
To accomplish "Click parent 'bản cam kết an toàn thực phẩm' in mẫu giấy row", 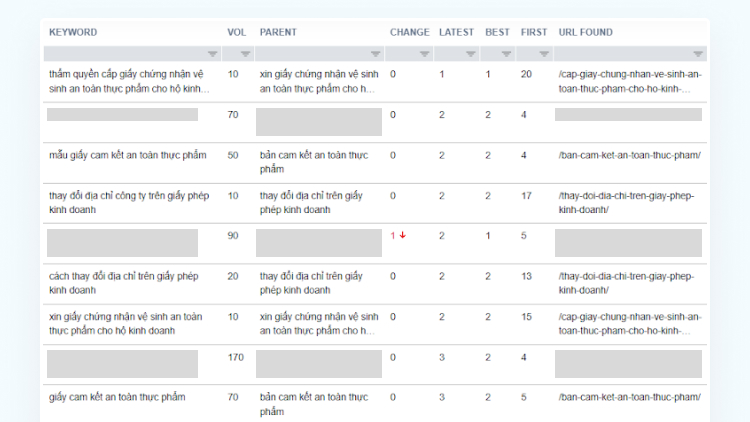I will [x=314, y=162].
